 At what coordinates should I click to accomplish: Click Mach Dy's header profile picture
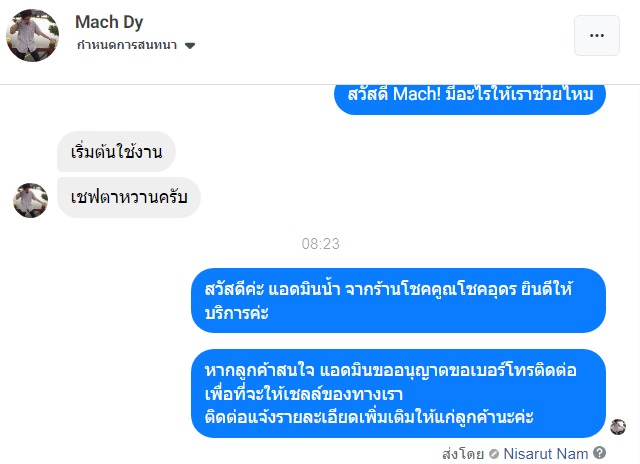(33, 34)
